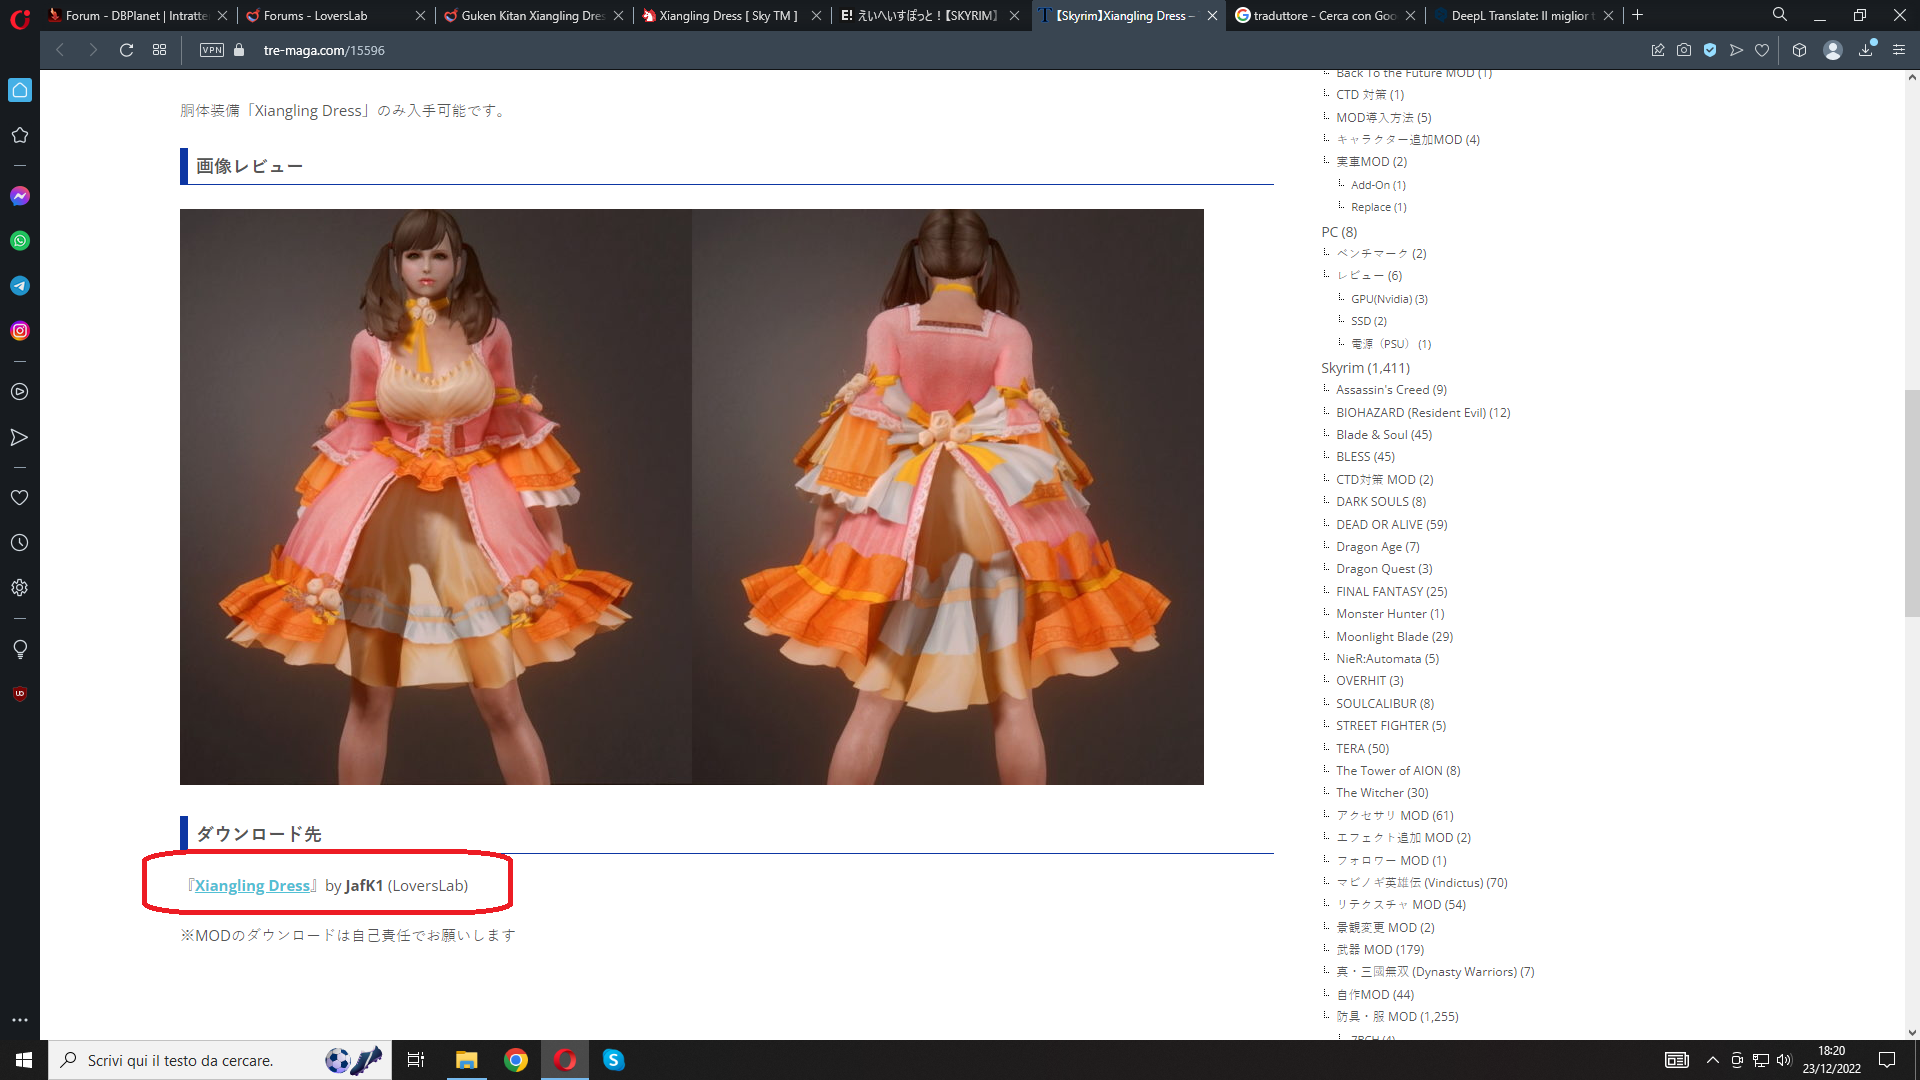Click the dress review image

(x=692, y=497)
